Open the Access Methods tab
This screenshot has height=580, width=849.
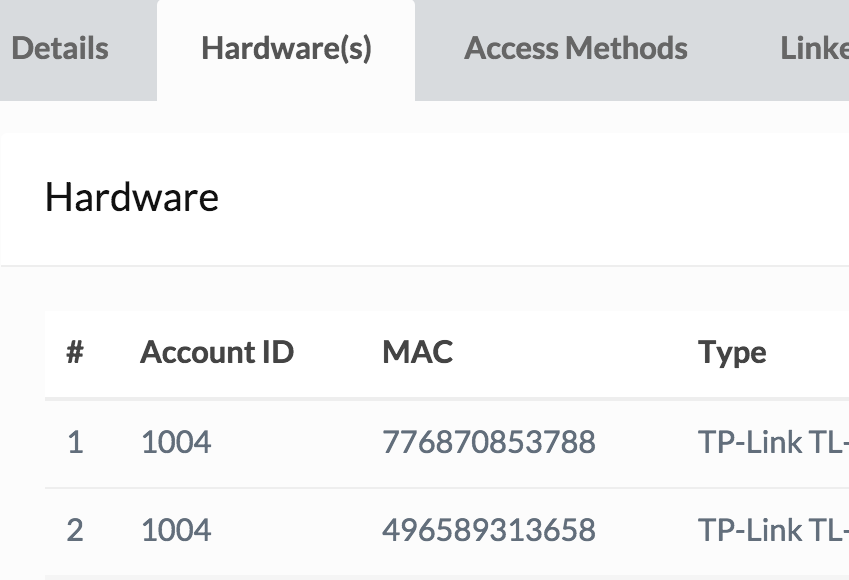[575, 49]
